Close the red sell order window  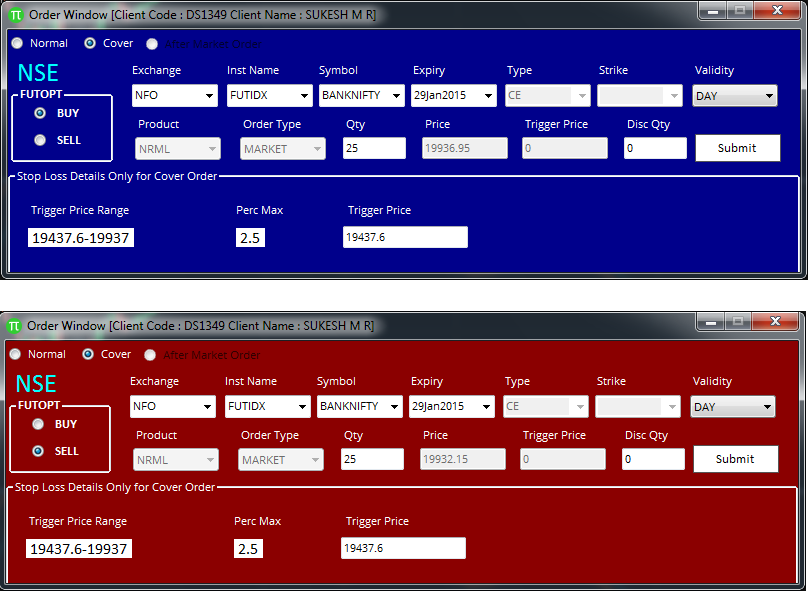point(776,321)
